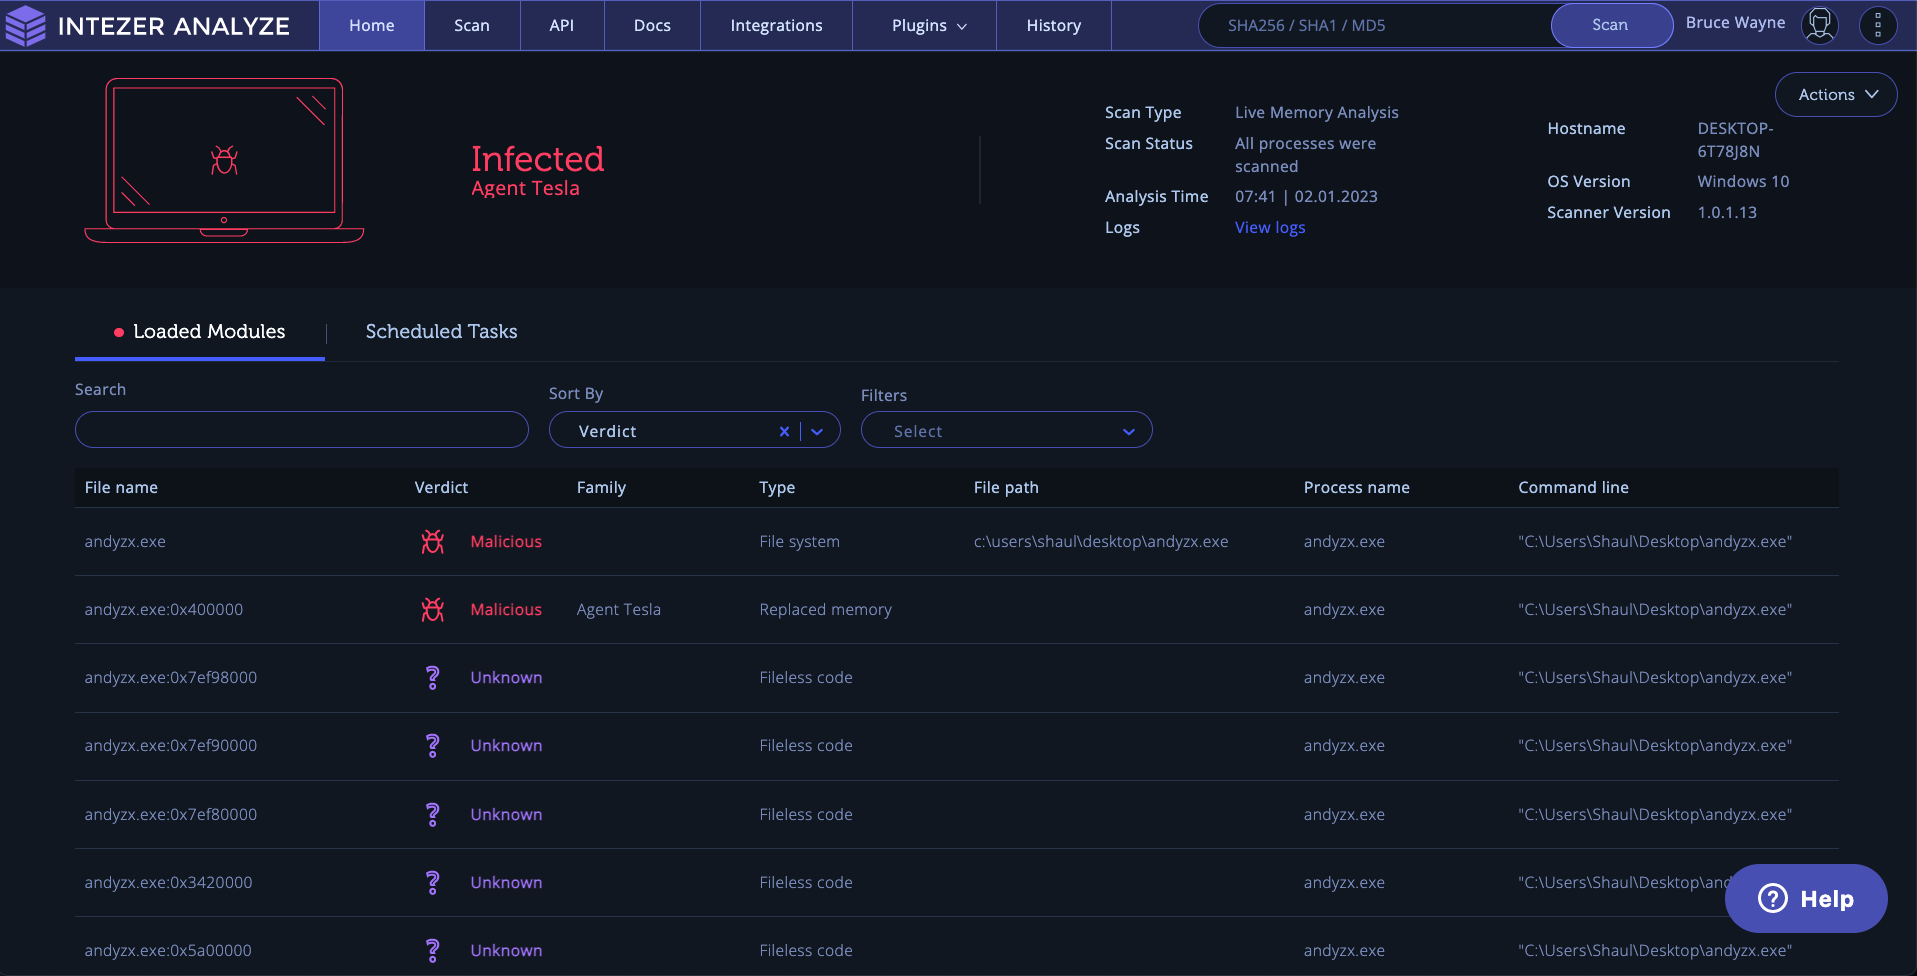Click unknown question mark icon for andyzx.exe:0x7ef98000
1917x976 pixels.
(432, 678)
